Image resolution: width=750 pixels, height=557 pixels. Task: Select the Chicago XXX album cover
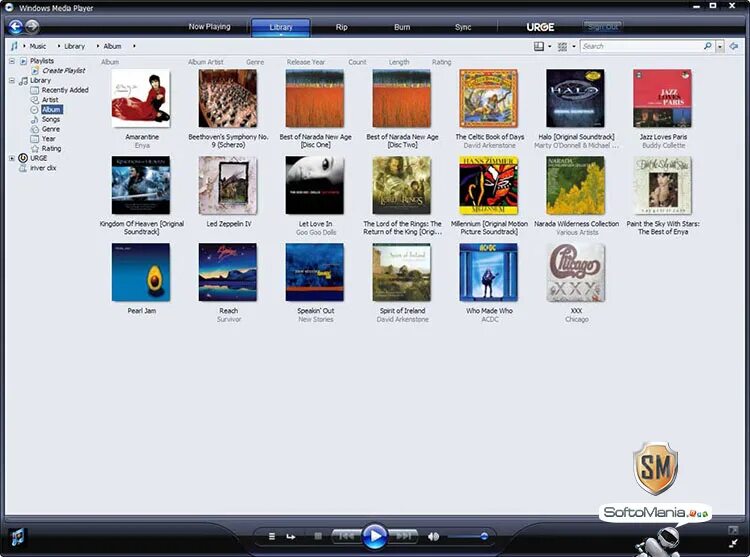(x=575, y=273)
